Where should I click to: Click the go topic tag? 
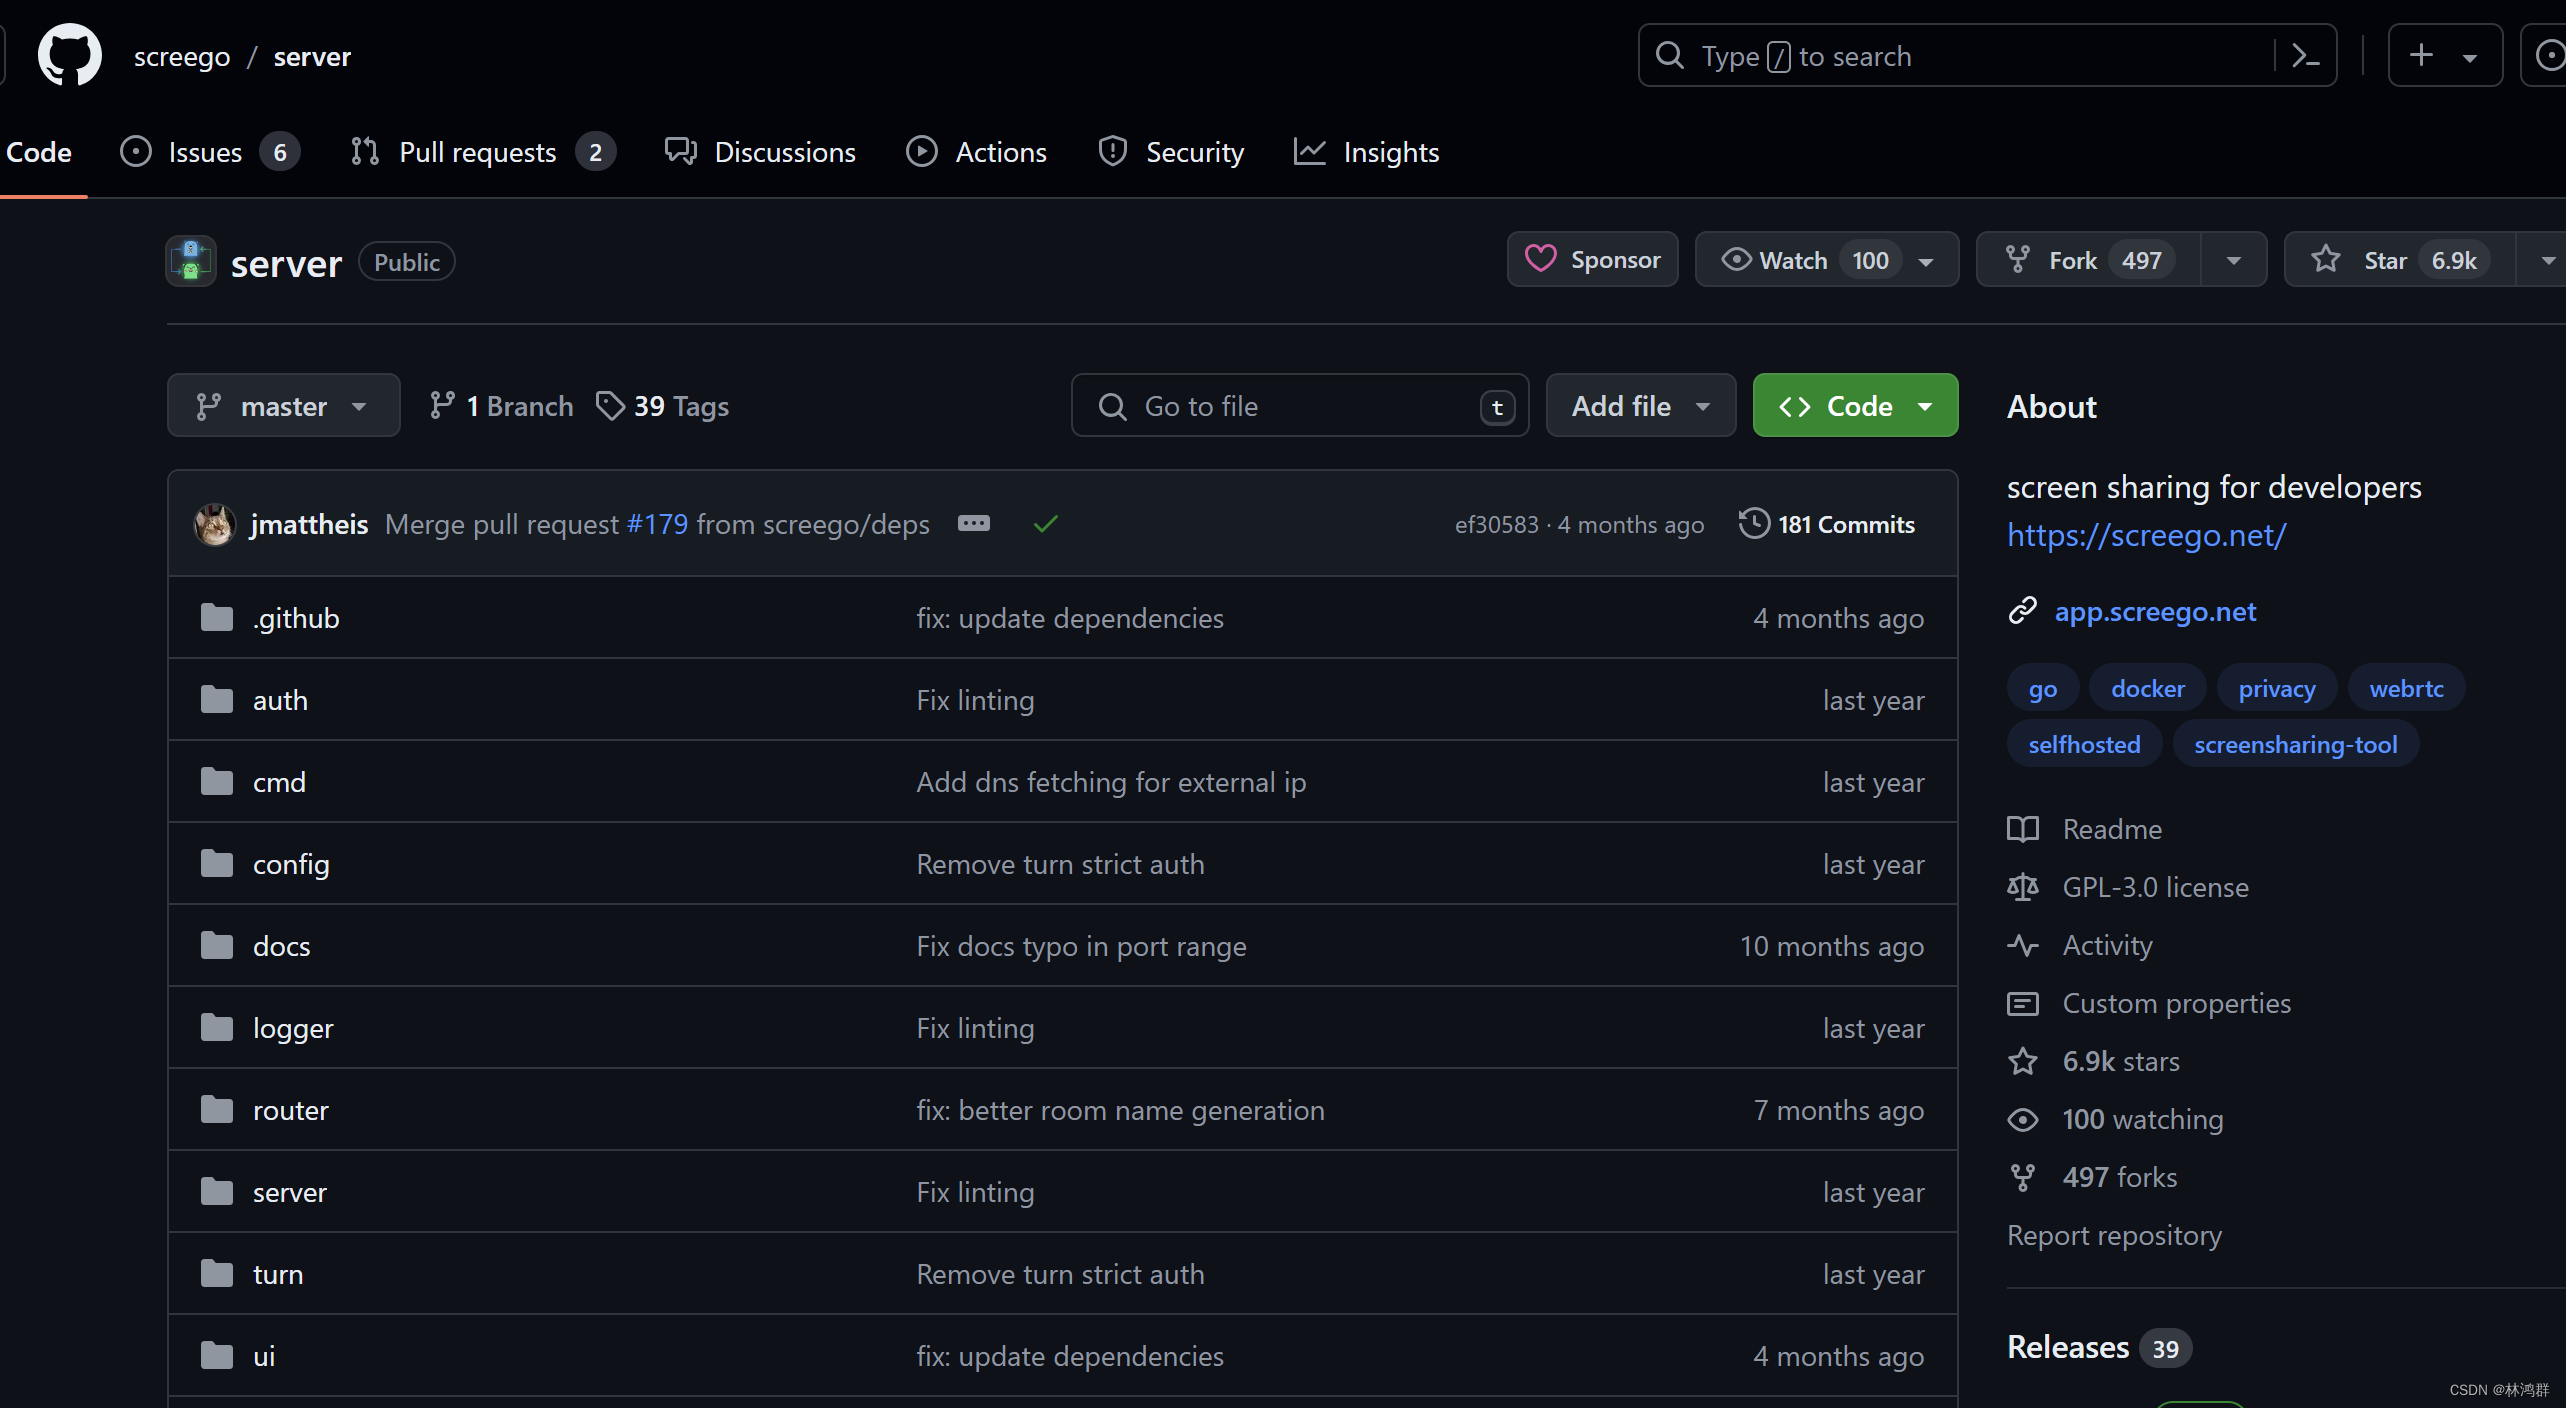[x=2043, y=689]
